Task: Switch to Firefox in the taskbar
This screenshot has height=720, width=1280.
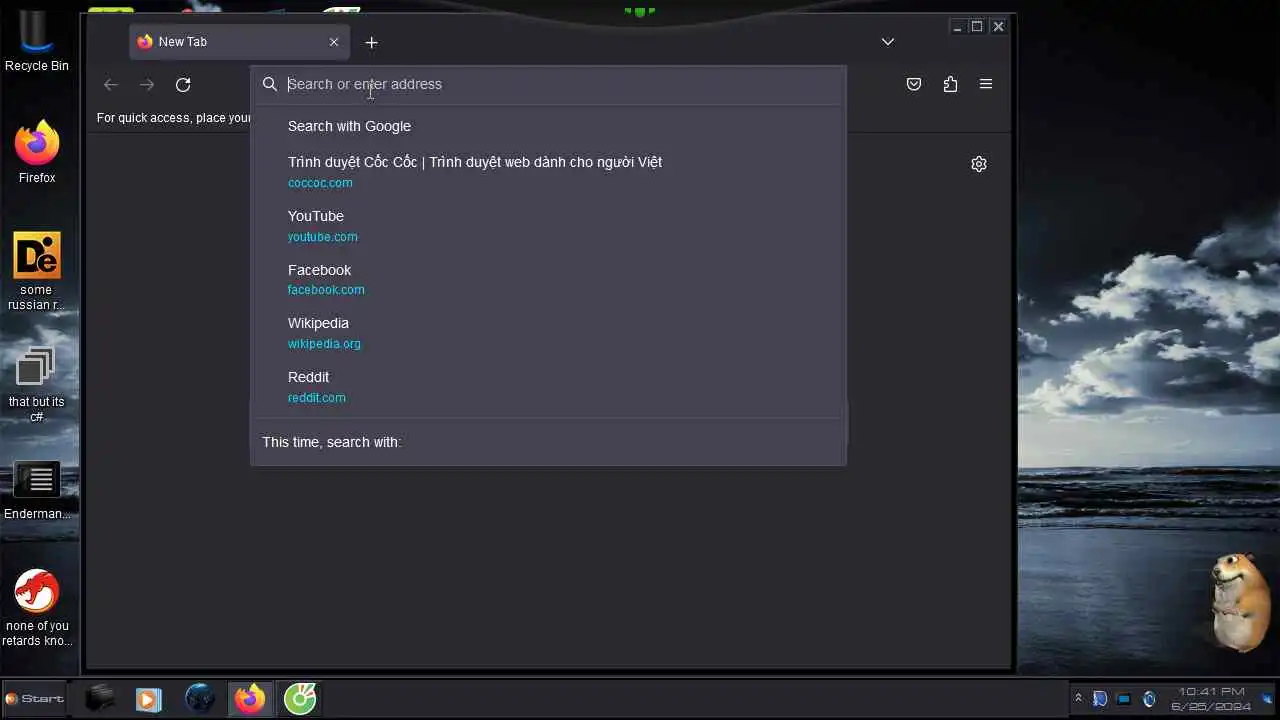Action: click(x=250, y=698)
